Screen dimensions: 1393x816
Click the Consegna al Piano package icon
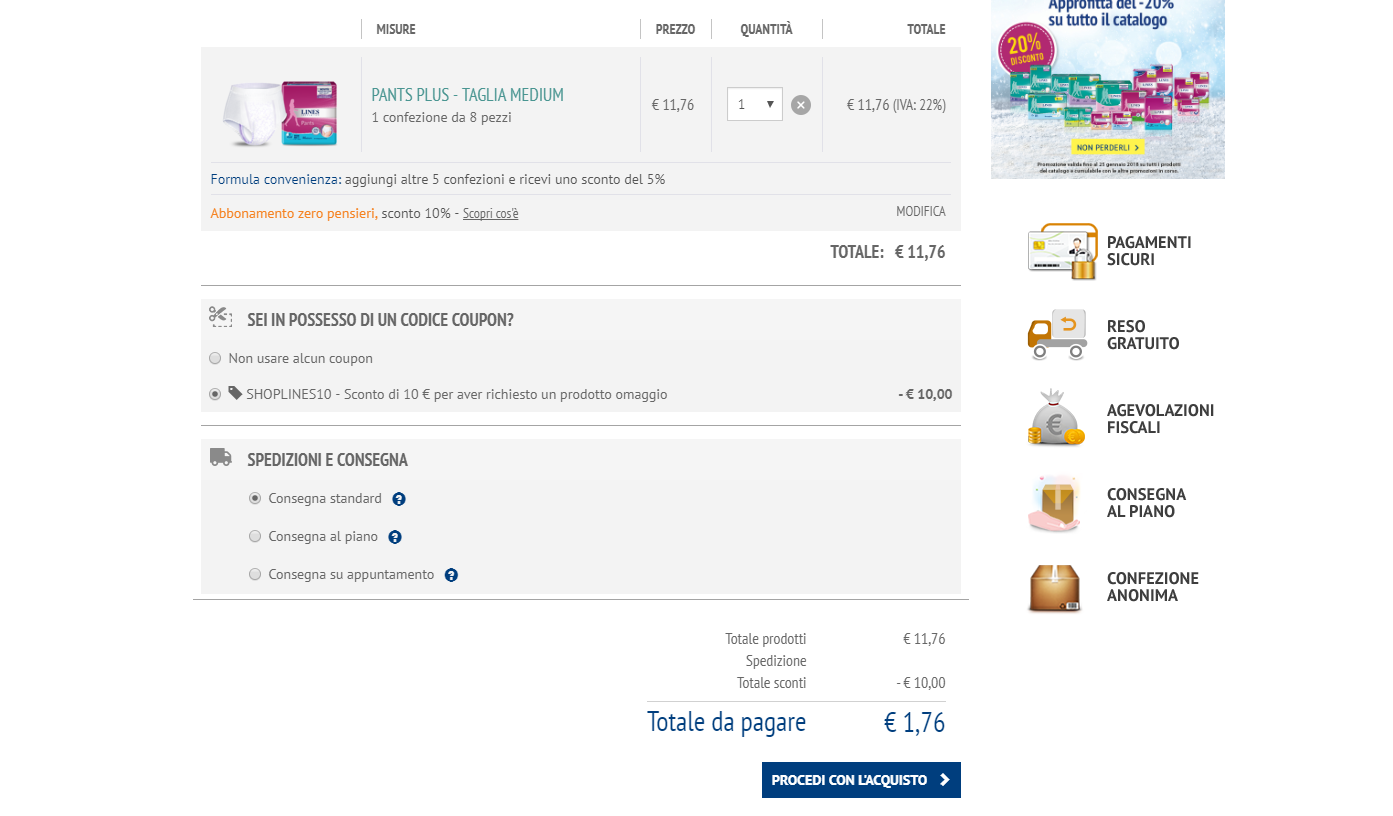tap(1055, 503)
